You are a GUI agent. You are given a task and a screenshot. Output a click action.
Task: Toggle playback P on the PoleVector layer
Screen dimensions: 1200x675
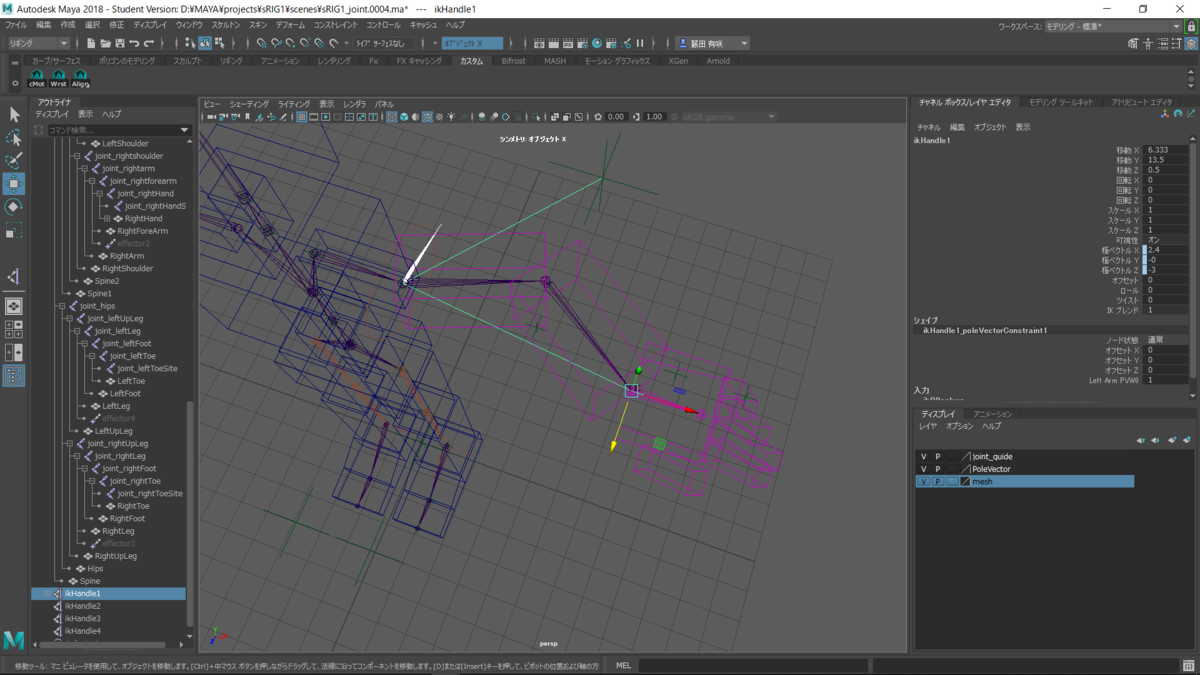(938, 469)
